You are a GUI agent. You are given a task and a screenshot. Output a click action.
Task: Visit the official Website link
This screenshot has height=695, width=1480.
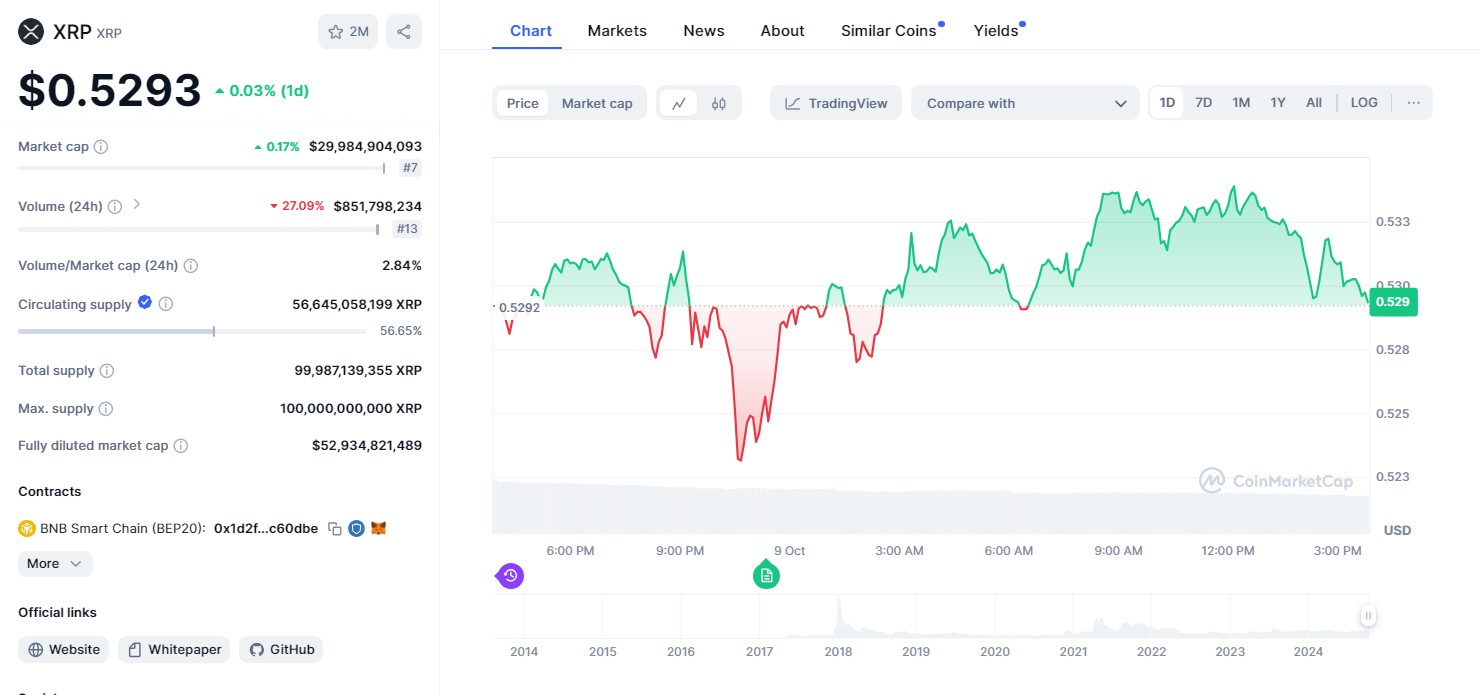(64, 650)
